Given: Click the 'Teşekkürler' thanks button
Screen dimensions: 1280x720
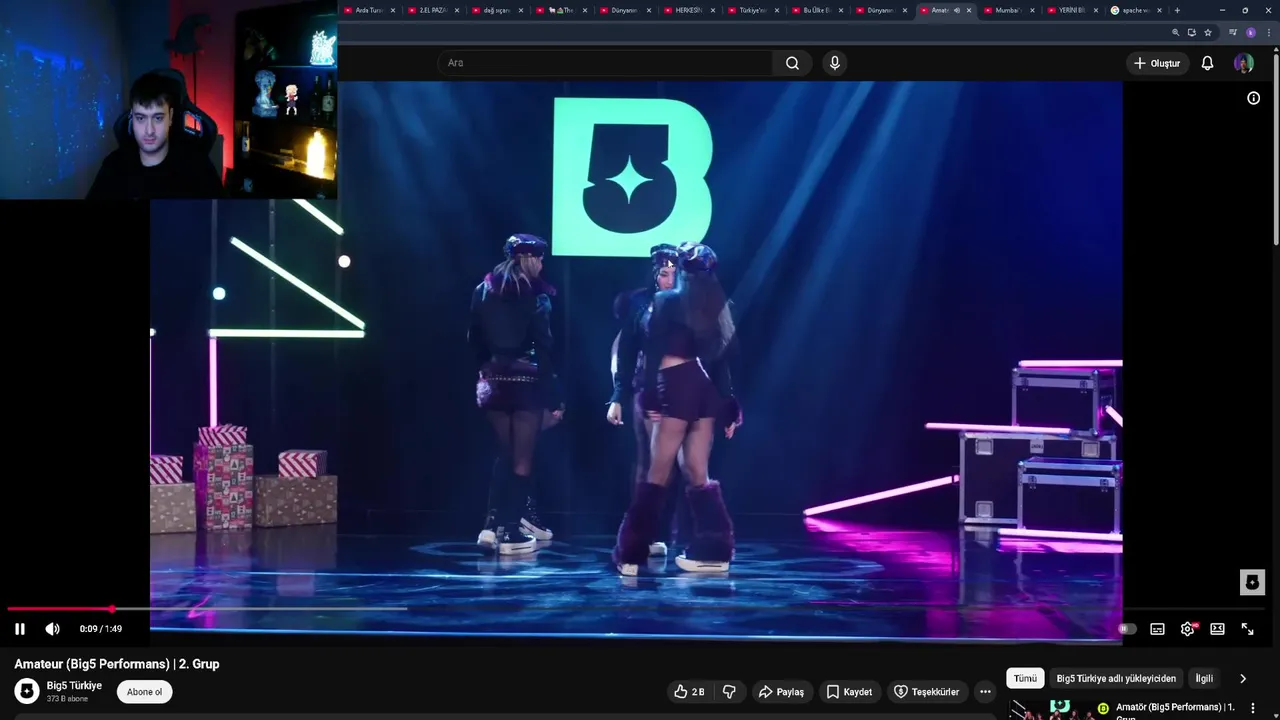Looking at the screenshot, I should coord(926,692).
